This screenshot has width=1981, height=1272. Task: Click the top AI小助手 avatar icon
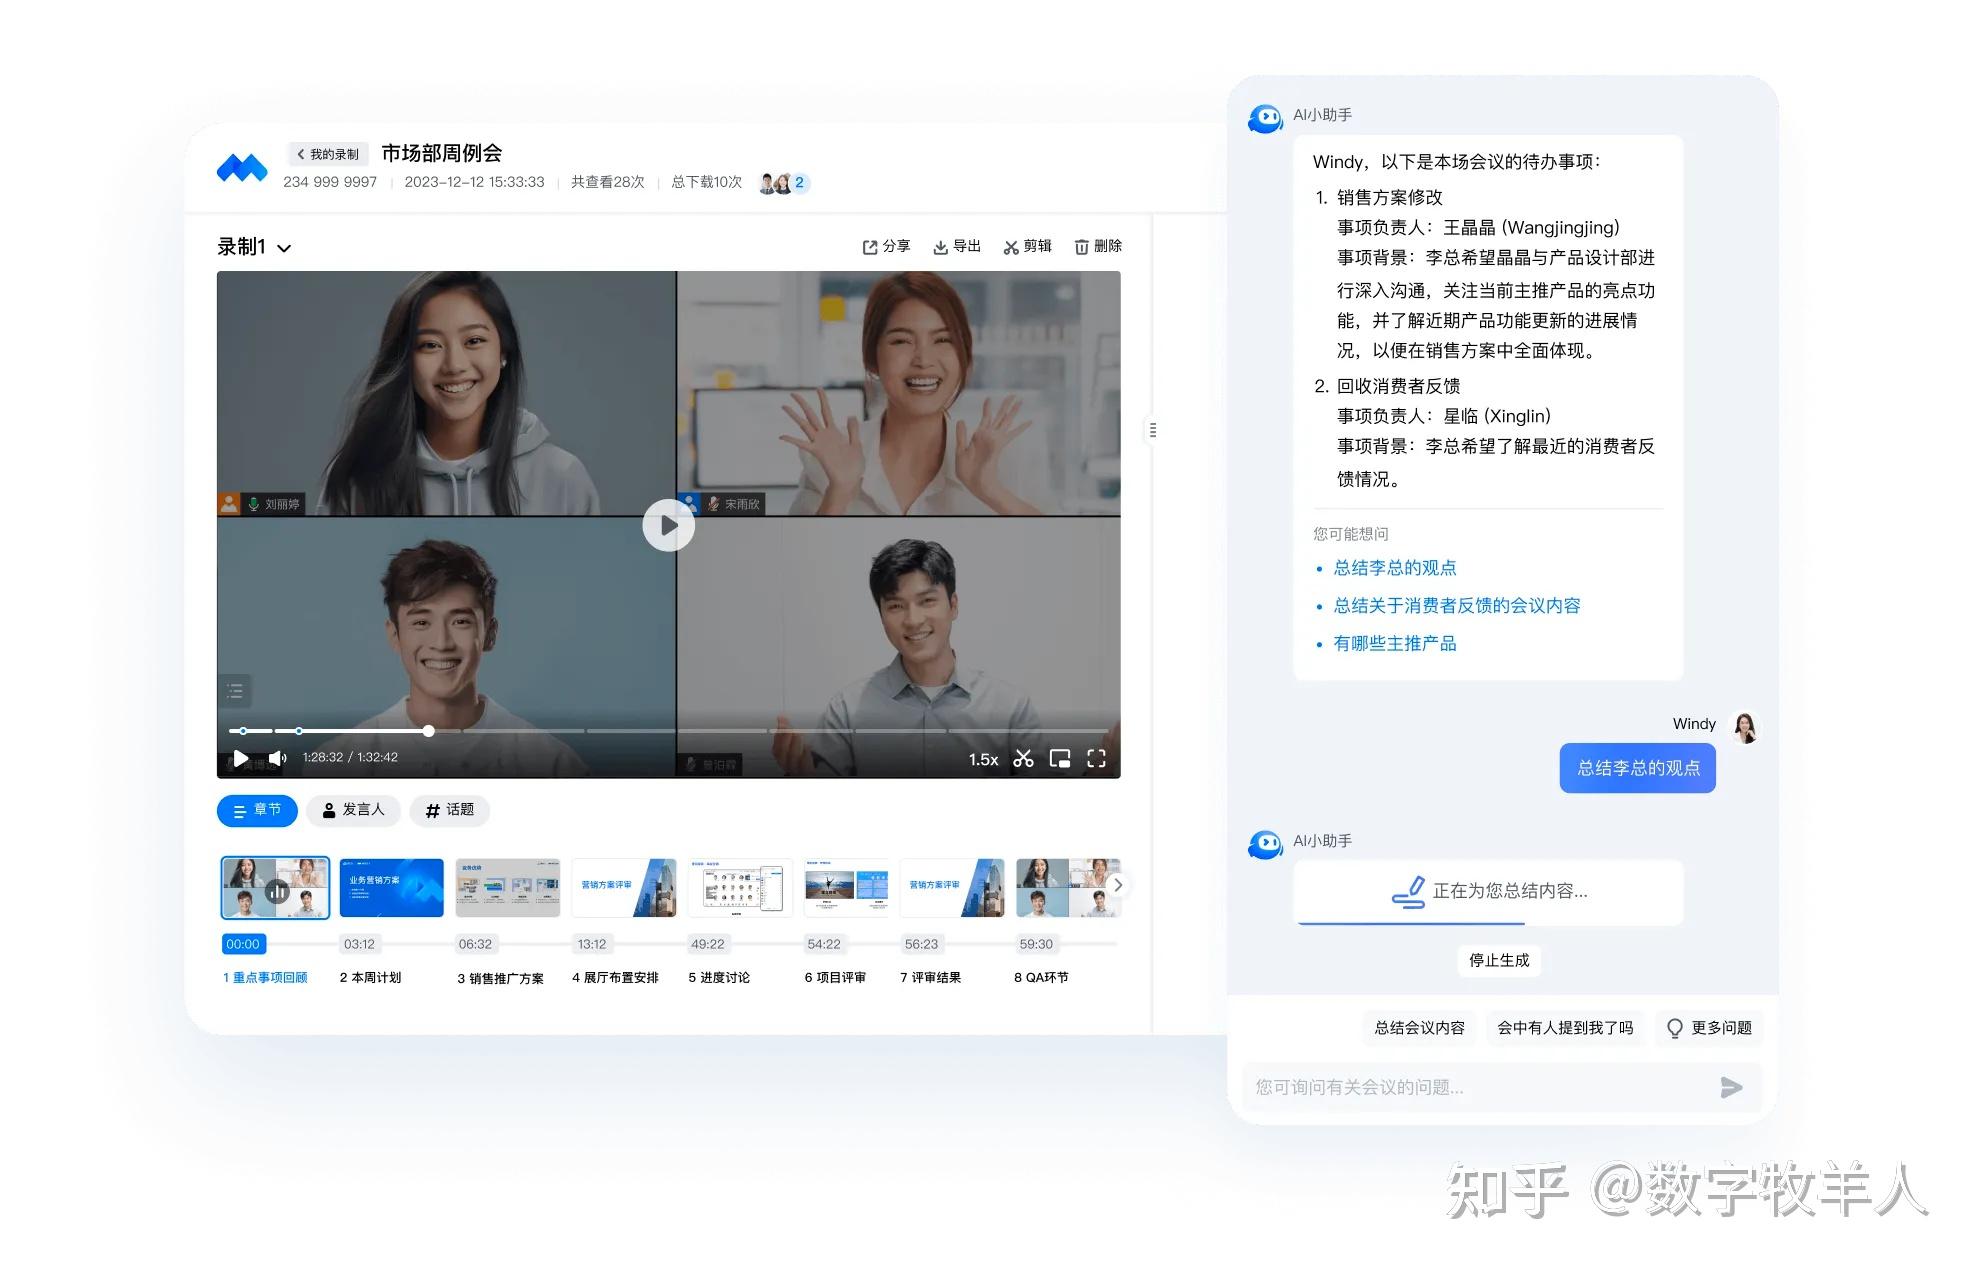(1265, 120)
